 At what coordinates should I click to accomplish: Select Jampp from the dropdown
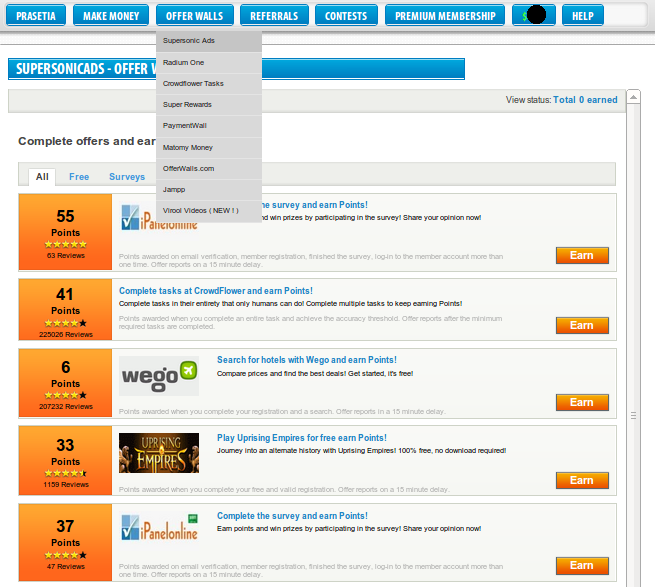(209, 190)
